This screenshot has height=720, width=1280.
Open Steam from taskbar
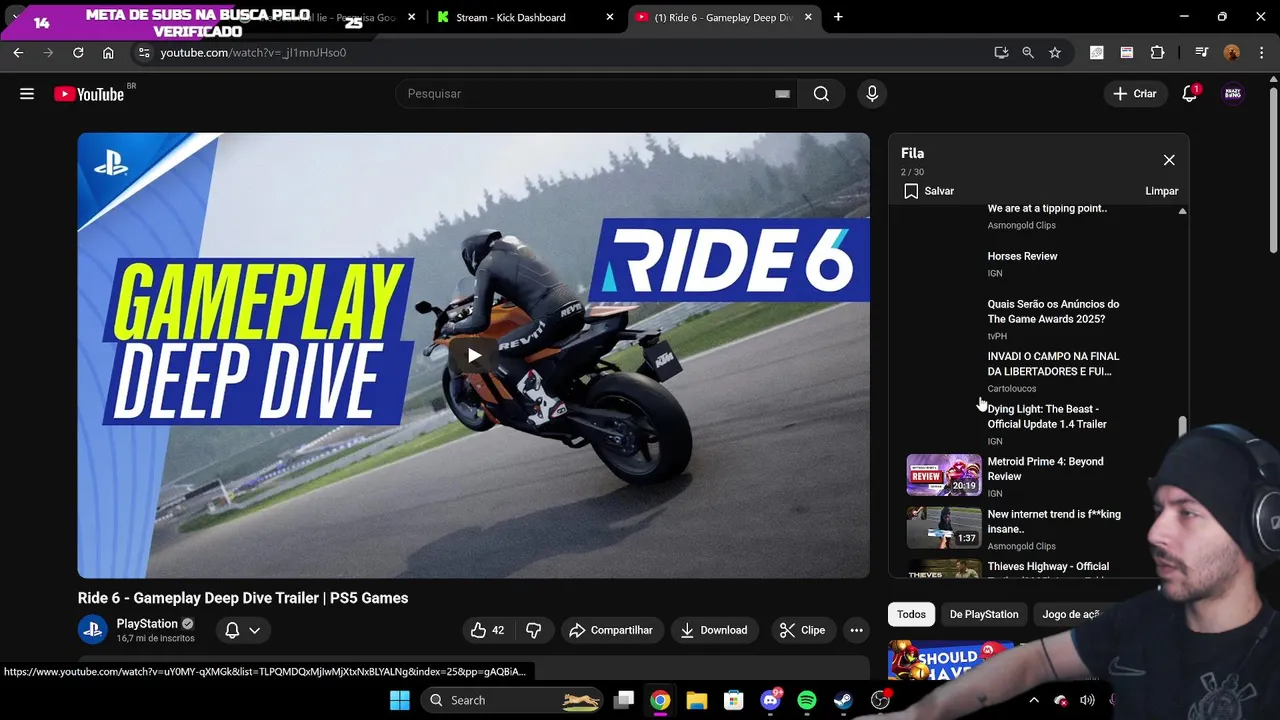pyautogui.click(x=843, y=700)
